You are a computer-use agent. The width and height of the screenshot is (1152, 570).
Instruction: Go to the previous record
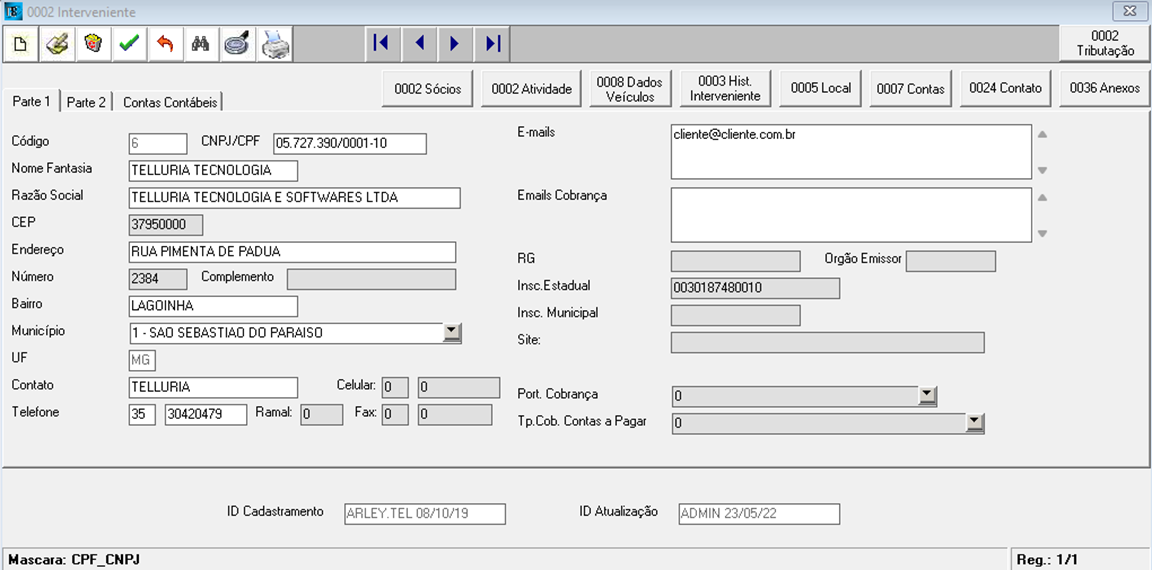[420, 44]
